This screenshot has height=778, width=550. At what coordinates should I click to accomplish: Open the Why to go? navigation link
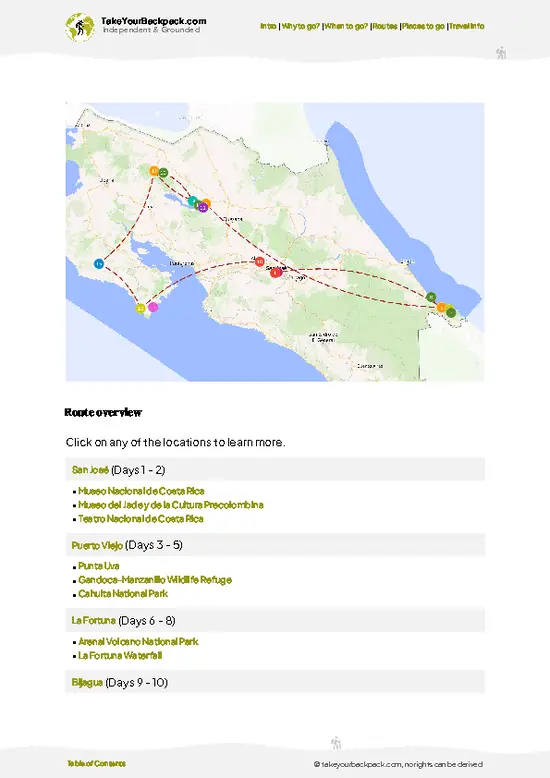301,26
